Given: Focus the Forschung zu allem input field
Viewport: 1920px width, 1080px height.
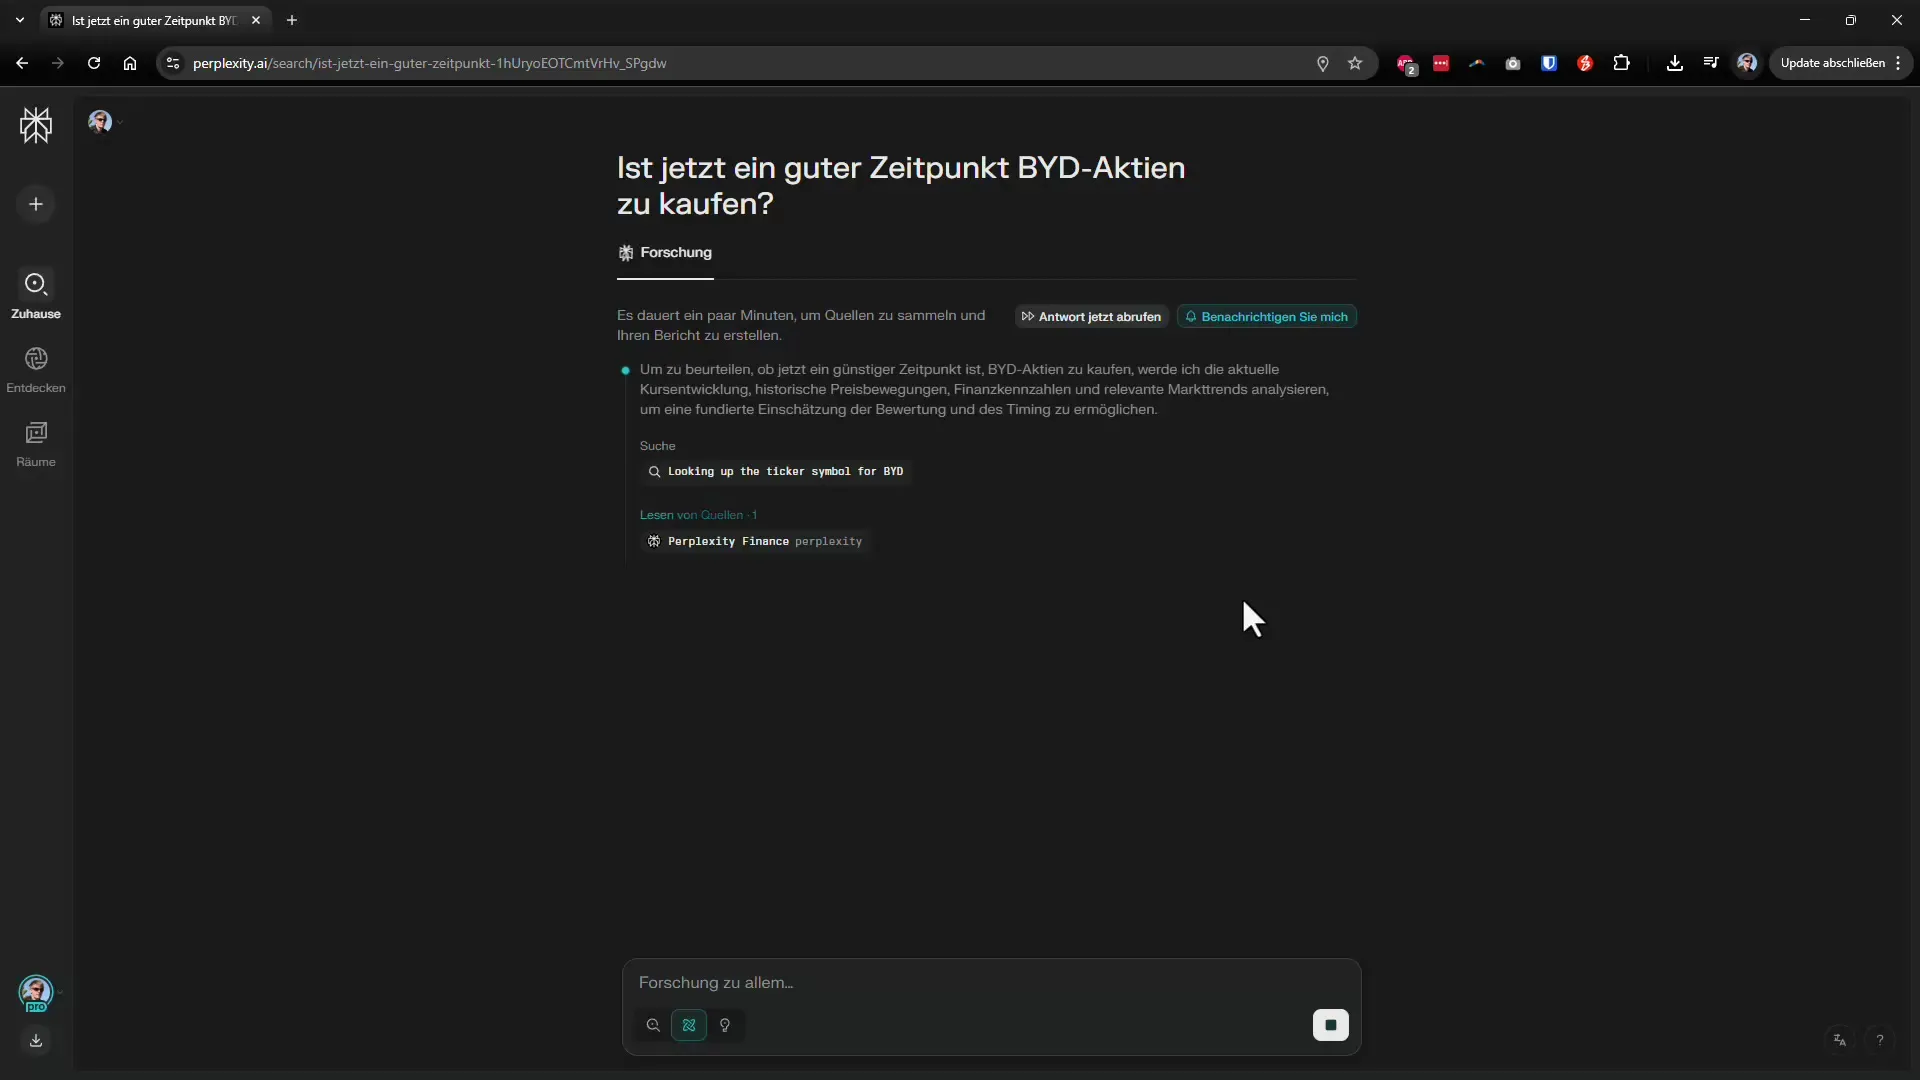Looking at the screenshot, I should pyautogui.click(x=990, y=983).
